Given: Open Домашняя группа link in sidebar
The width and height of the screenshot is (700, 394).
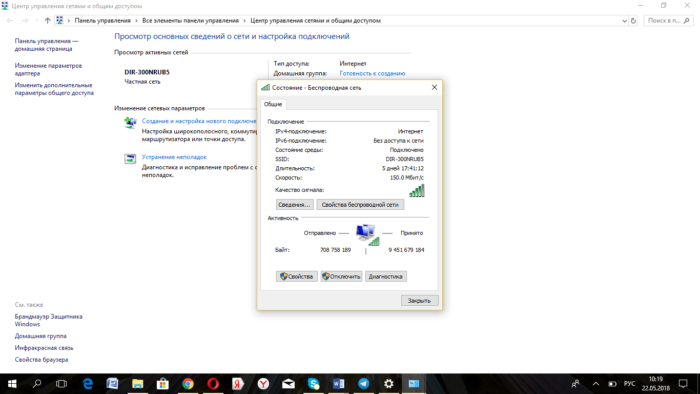Looking at the screenshot, I should (41, 336).
